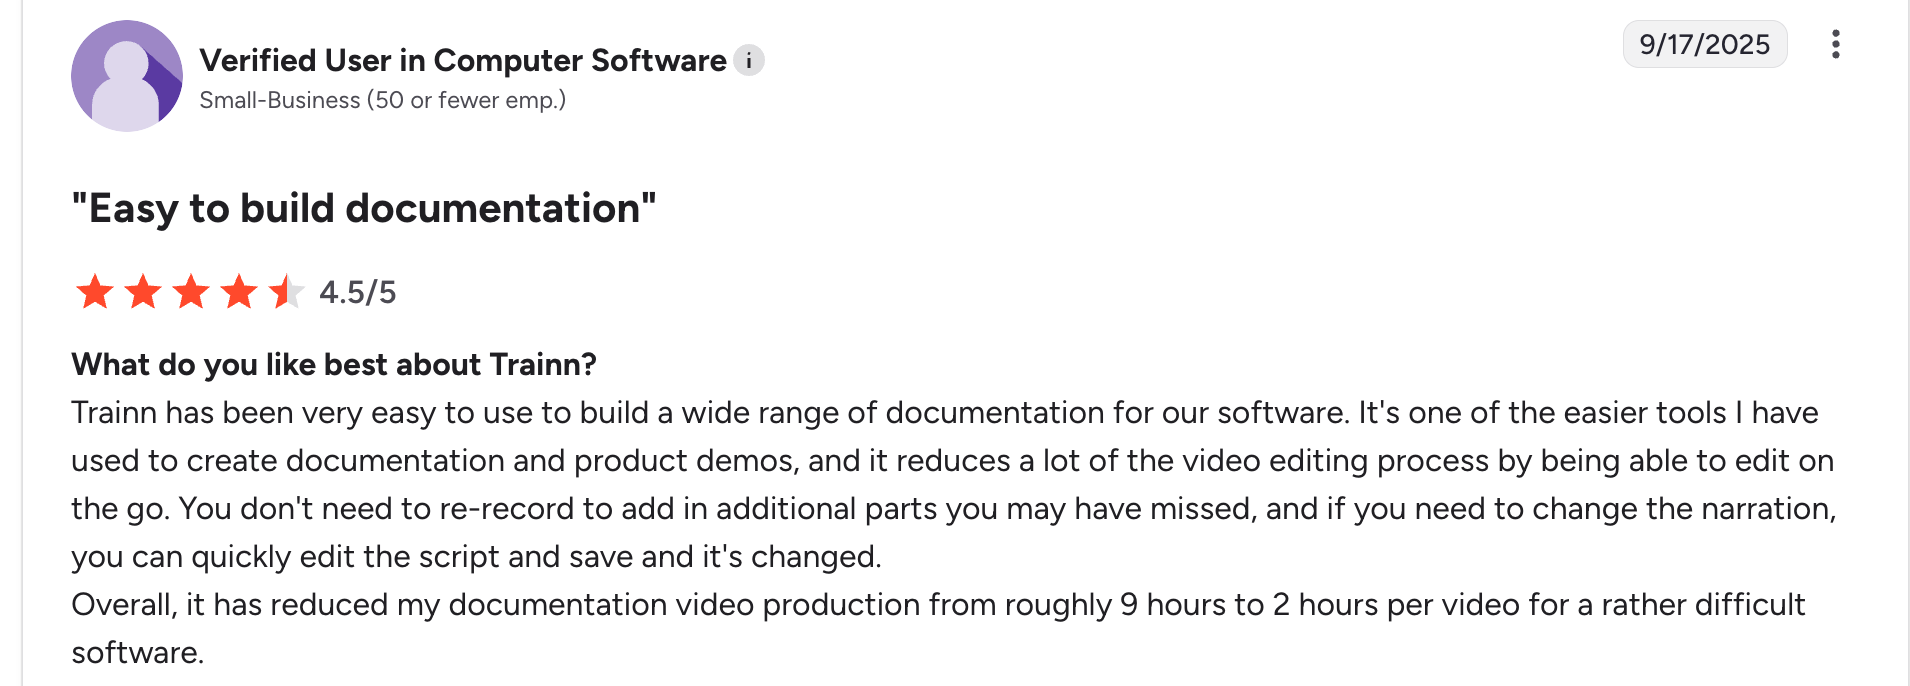Click the first rating star
The height and width of the screenshot is (686, 1910).
95,292
